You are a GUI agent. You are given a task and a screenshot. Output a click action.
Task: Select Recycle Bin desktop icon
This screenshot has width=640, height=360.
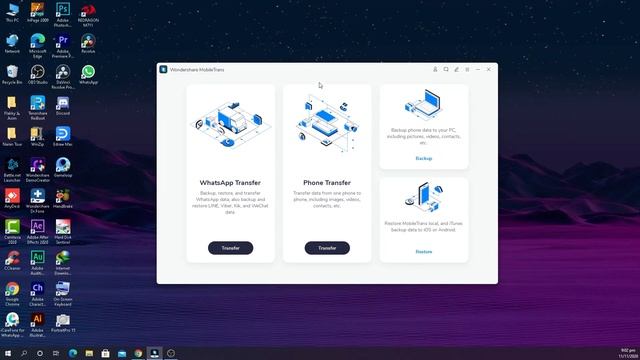12,75
